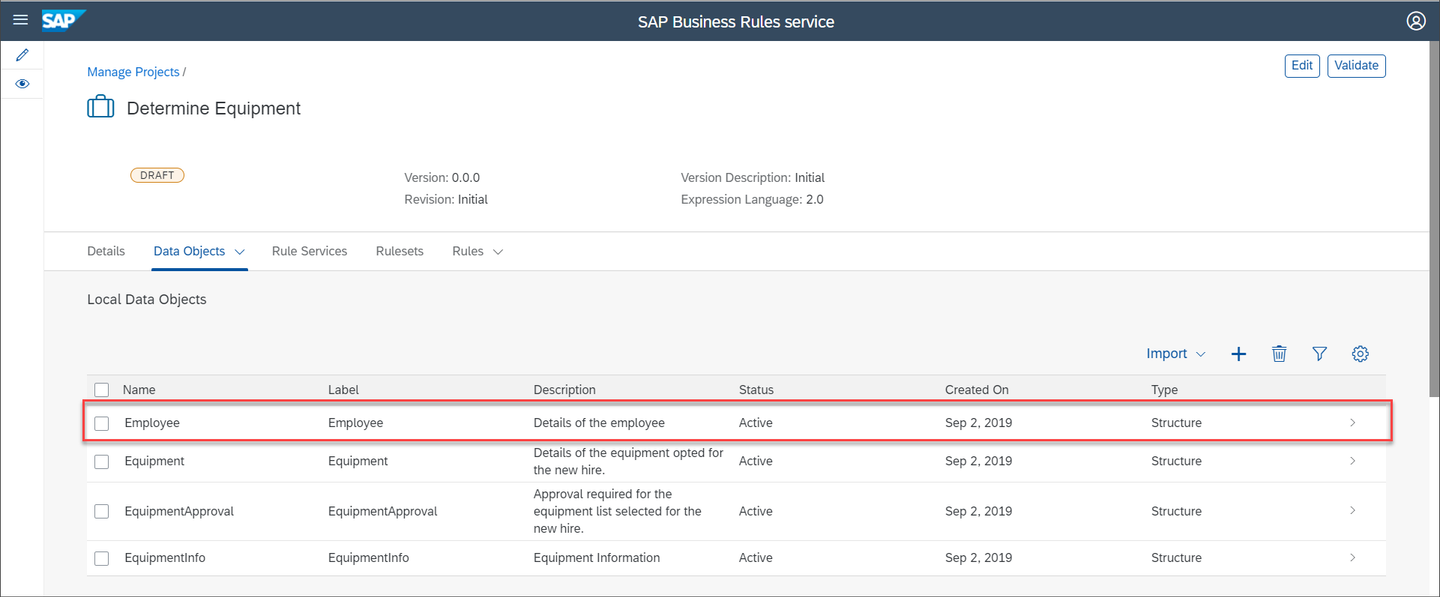1440x597 pixels.
Task: Click the Employee name cell
Action: pyautogui.click(x=152, y=423)
